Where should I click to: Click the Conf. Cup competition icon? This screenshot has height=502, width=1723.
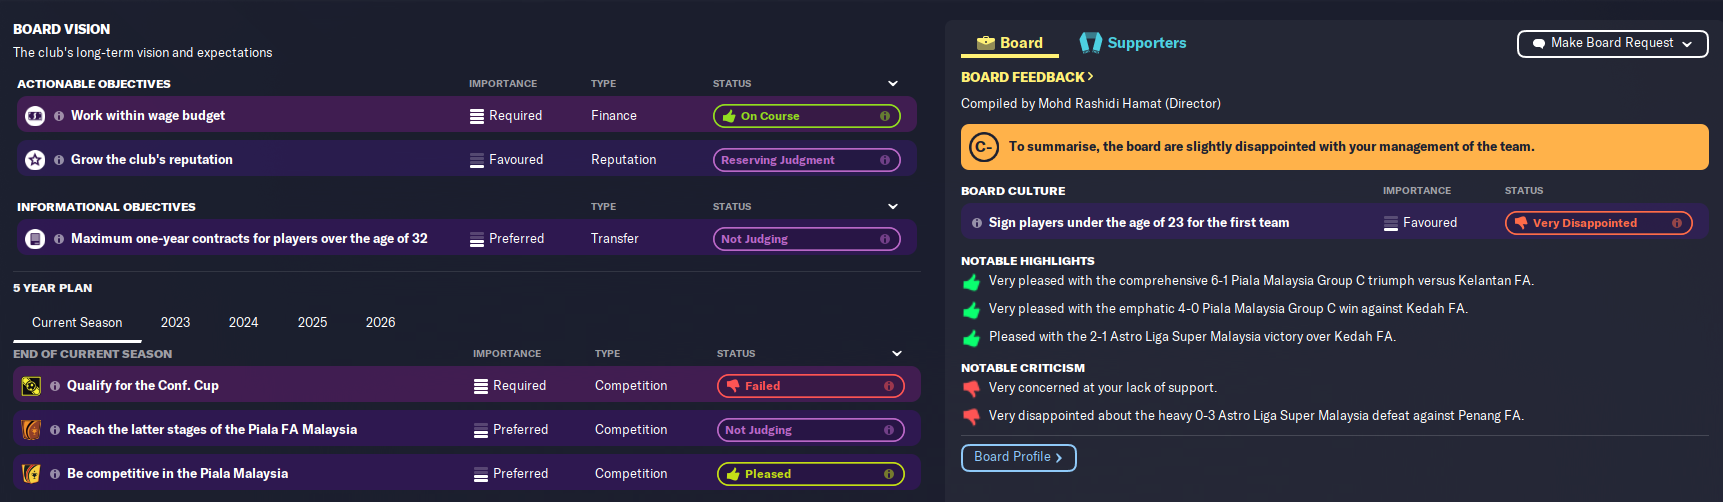(31, 386)
